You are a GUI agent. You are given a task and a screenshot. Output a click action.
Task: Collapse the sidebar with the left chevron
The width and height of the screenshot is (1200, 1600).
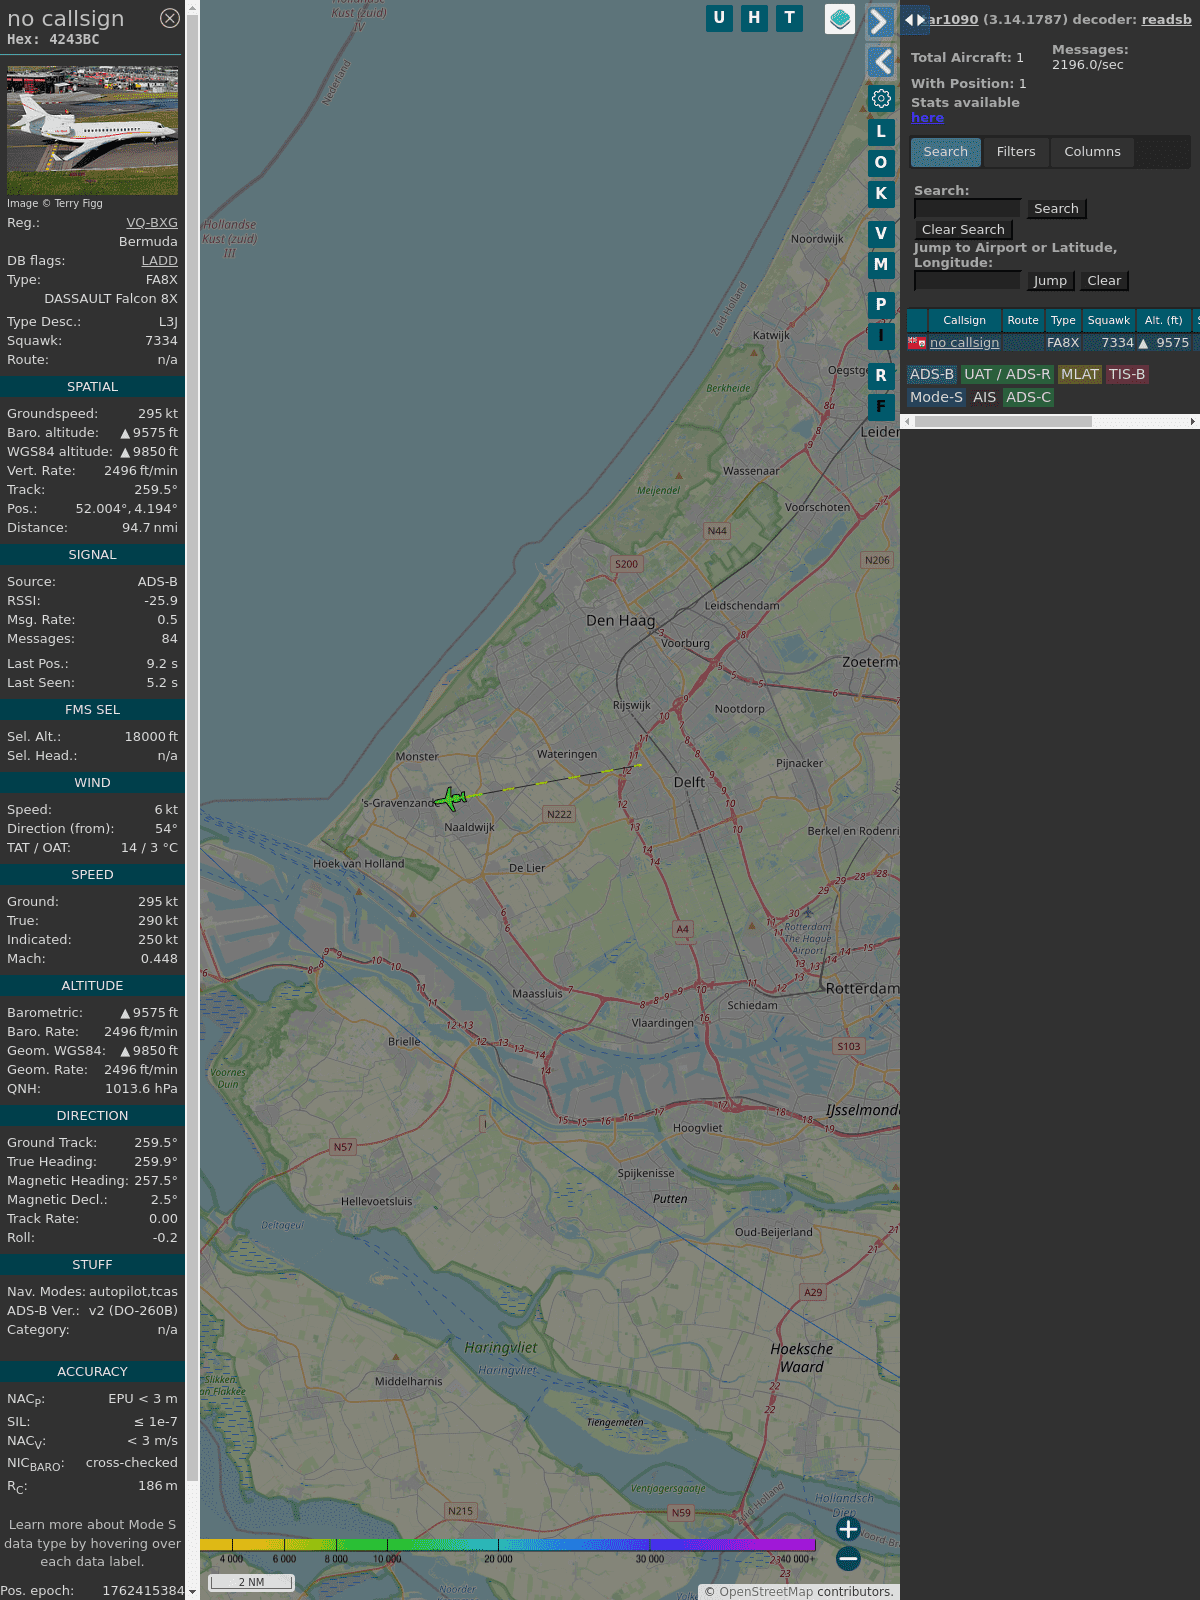coord(881,62)
